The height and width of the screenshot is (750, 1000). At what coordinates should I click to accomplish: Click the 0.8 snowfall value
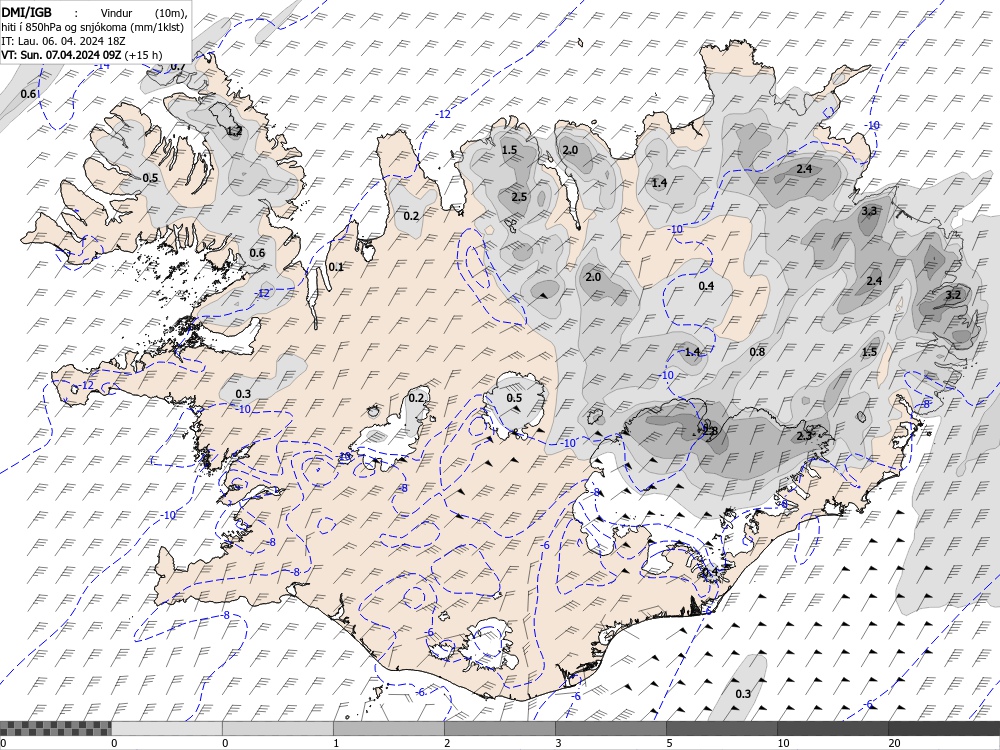757,351
